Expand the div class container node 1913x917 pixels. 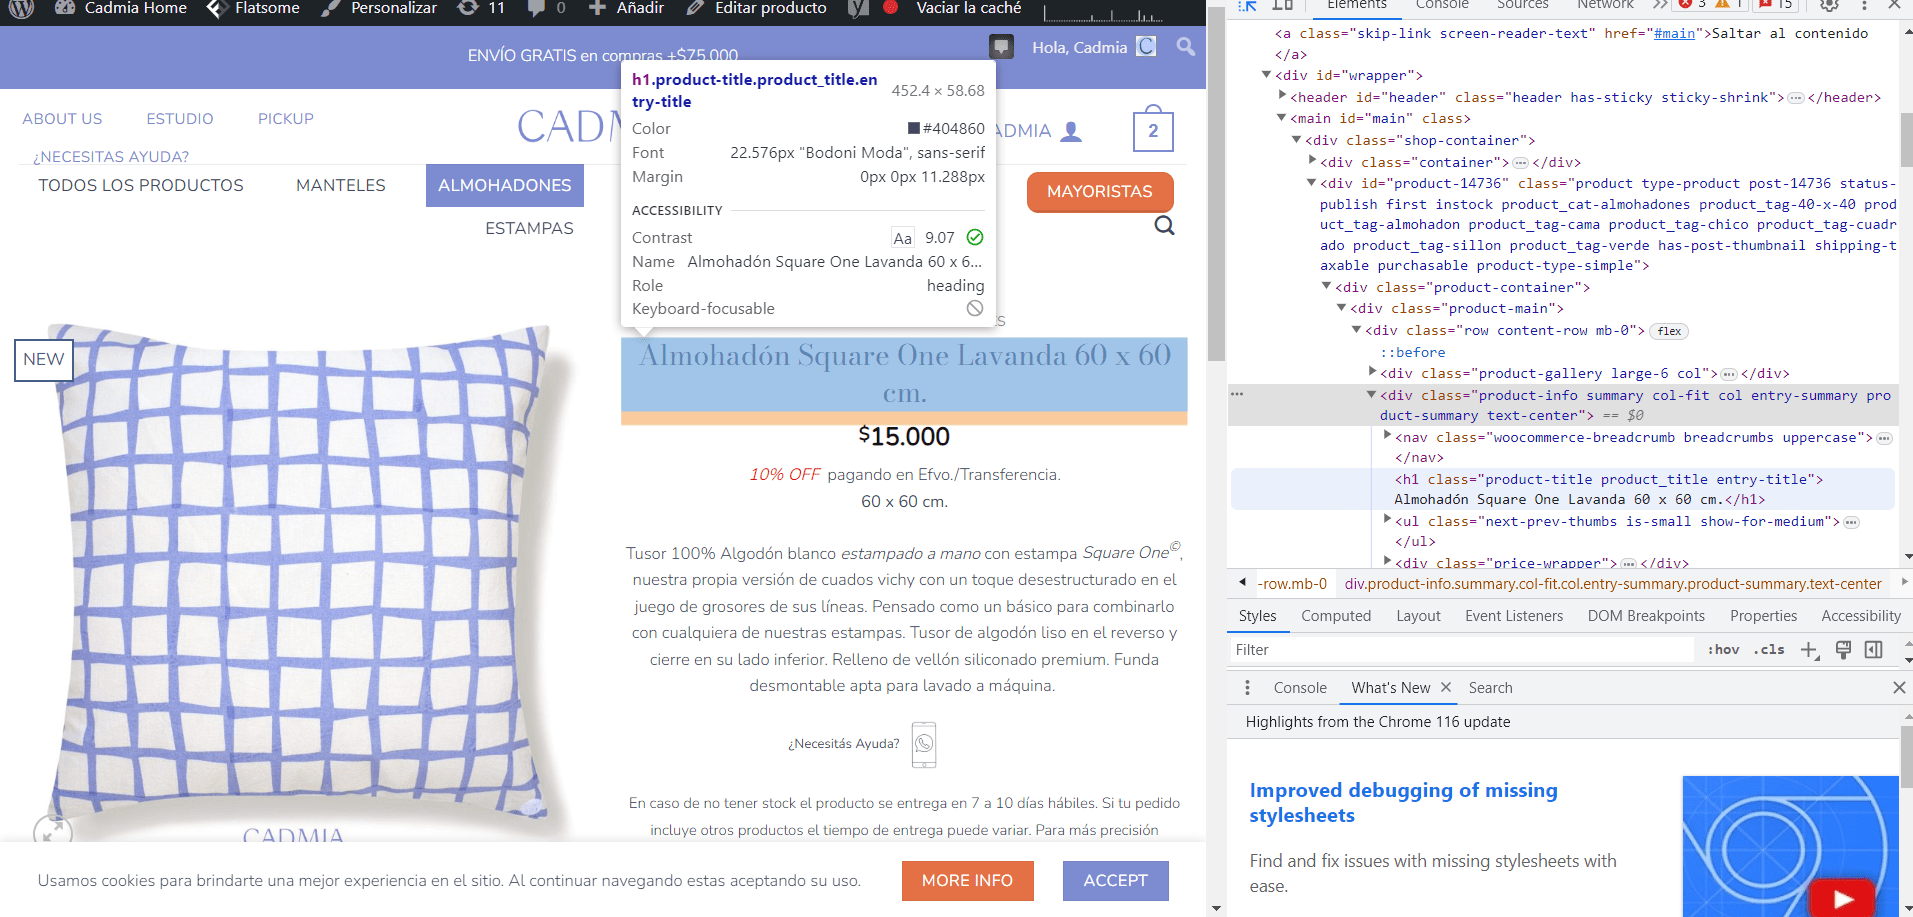[1312, 161]
